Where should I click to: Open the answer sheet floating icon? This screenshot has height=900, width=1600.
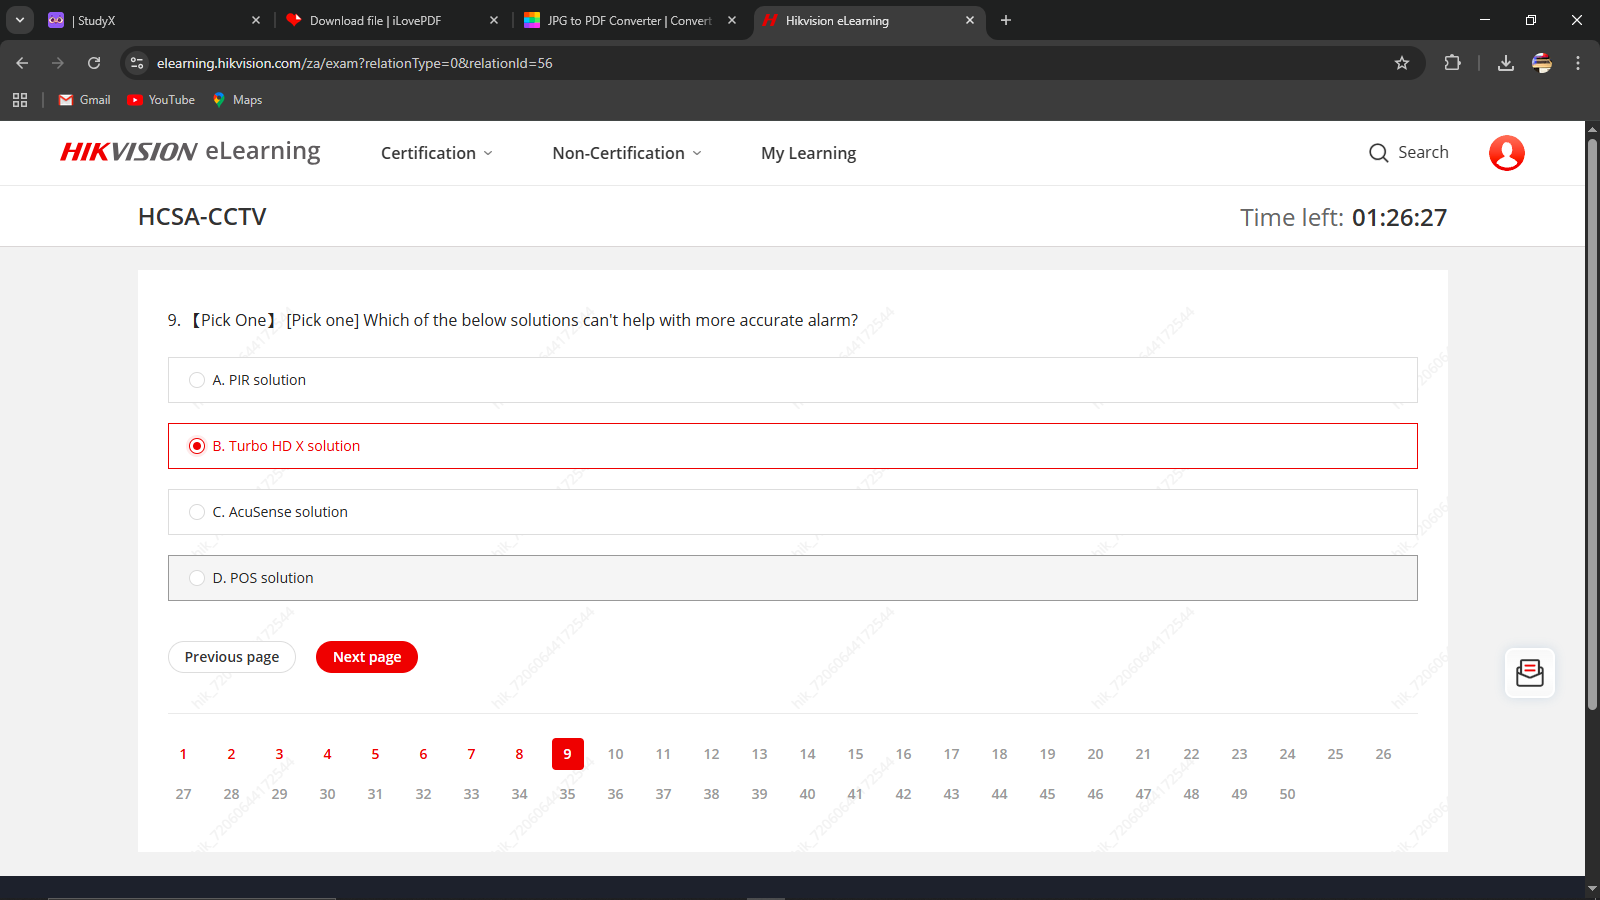click(1530, 673)
